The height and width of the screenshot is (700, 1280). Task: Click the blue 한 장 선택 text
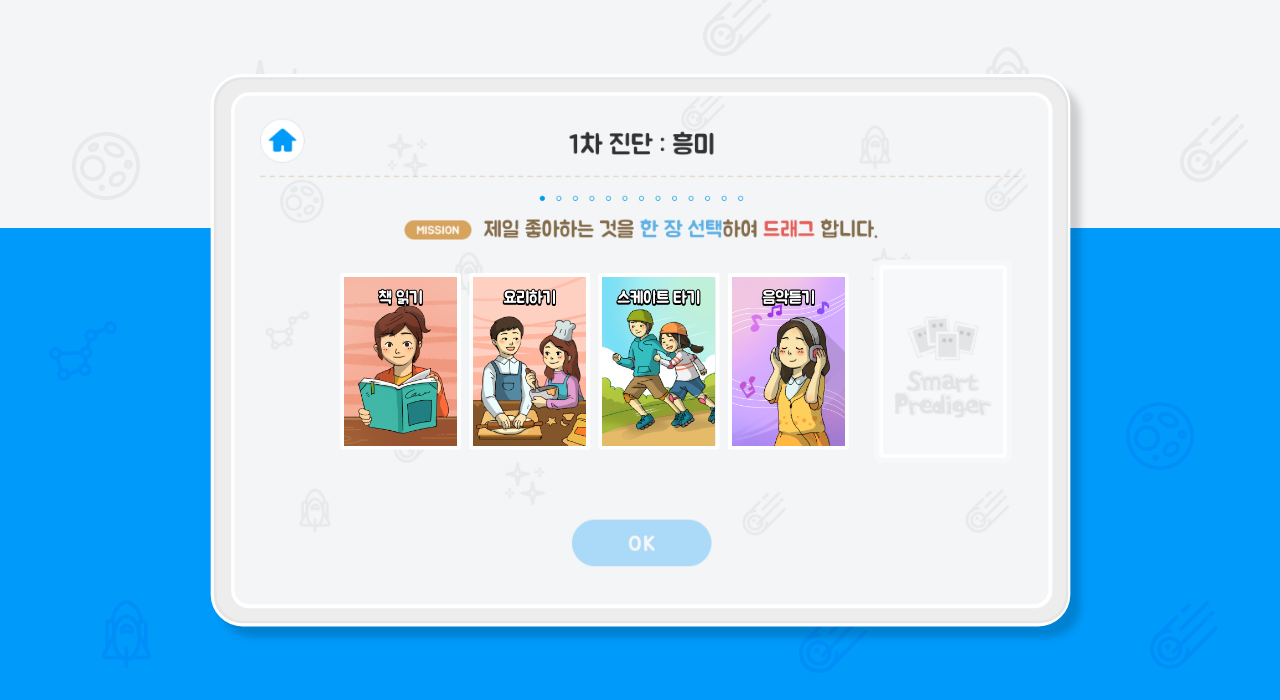coord(680,229)
